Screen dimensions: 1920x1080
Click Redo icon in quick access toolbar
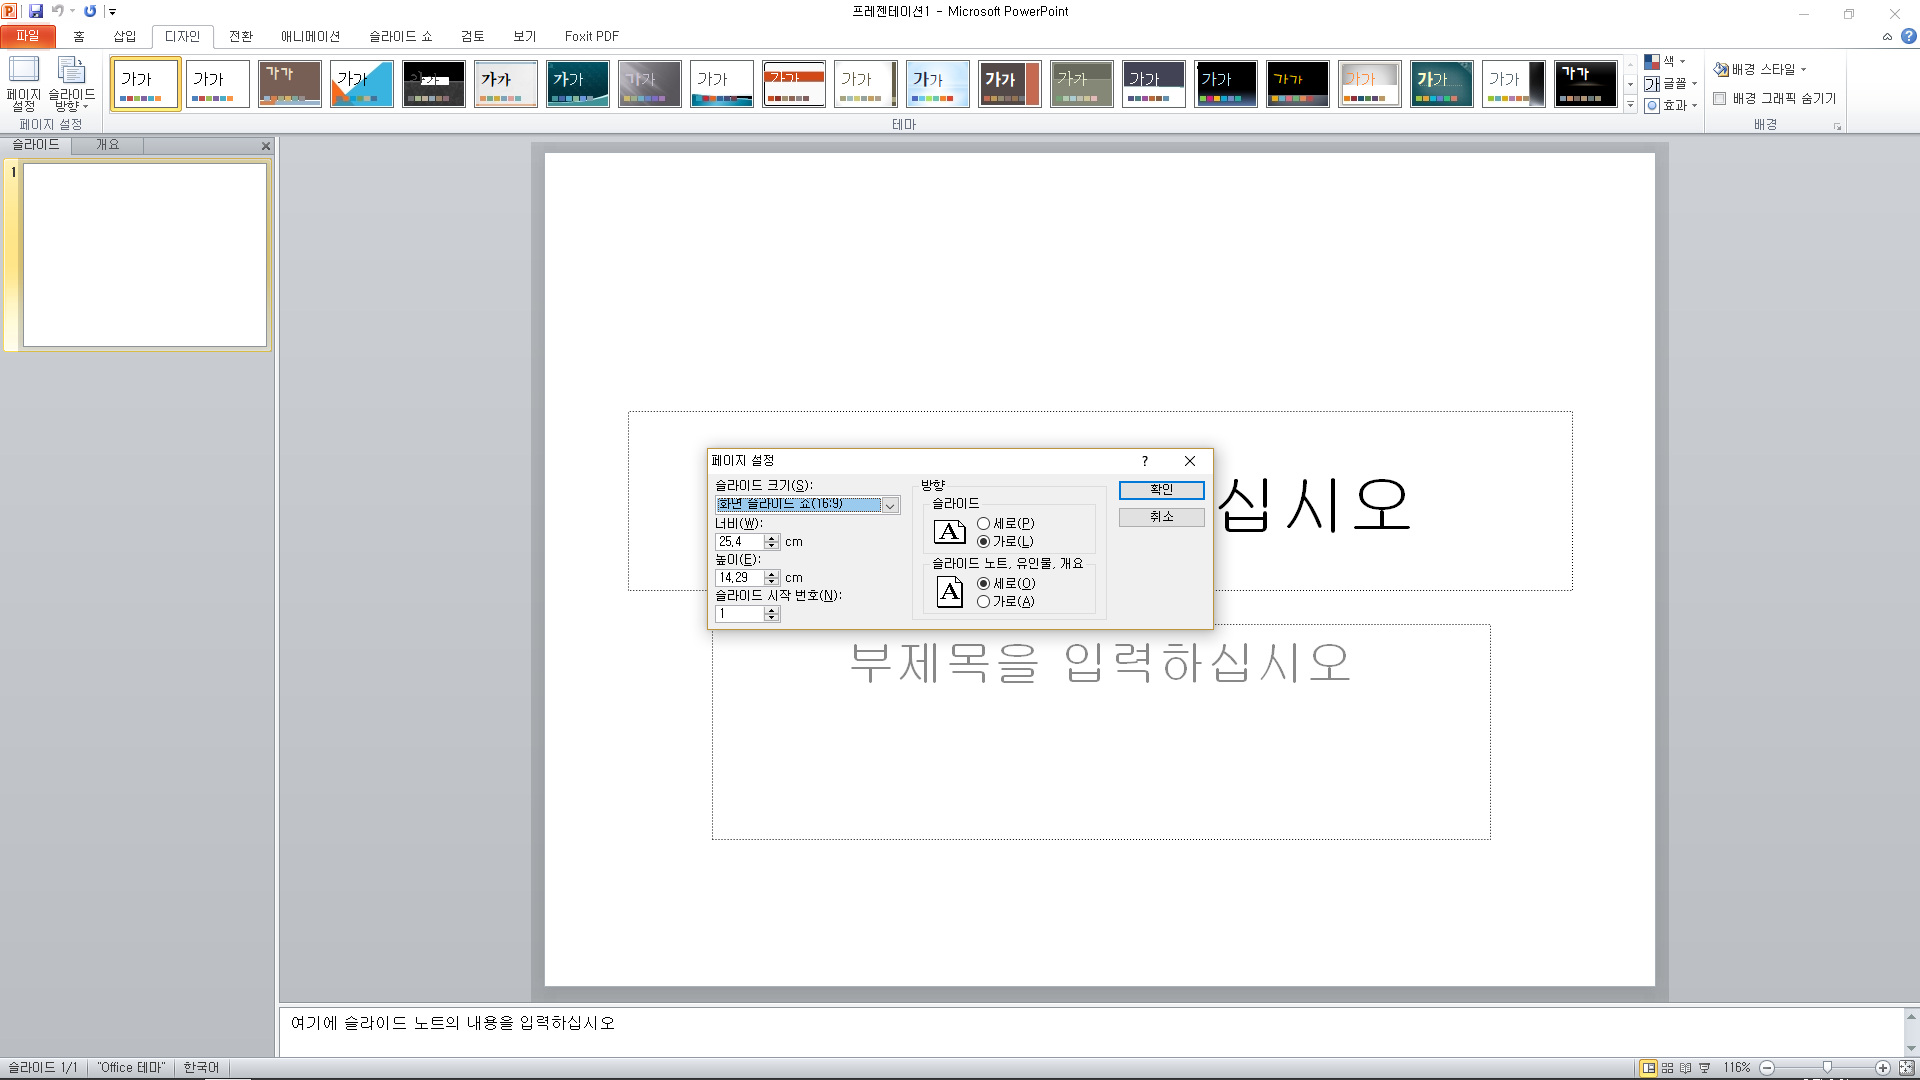point(90,11)
